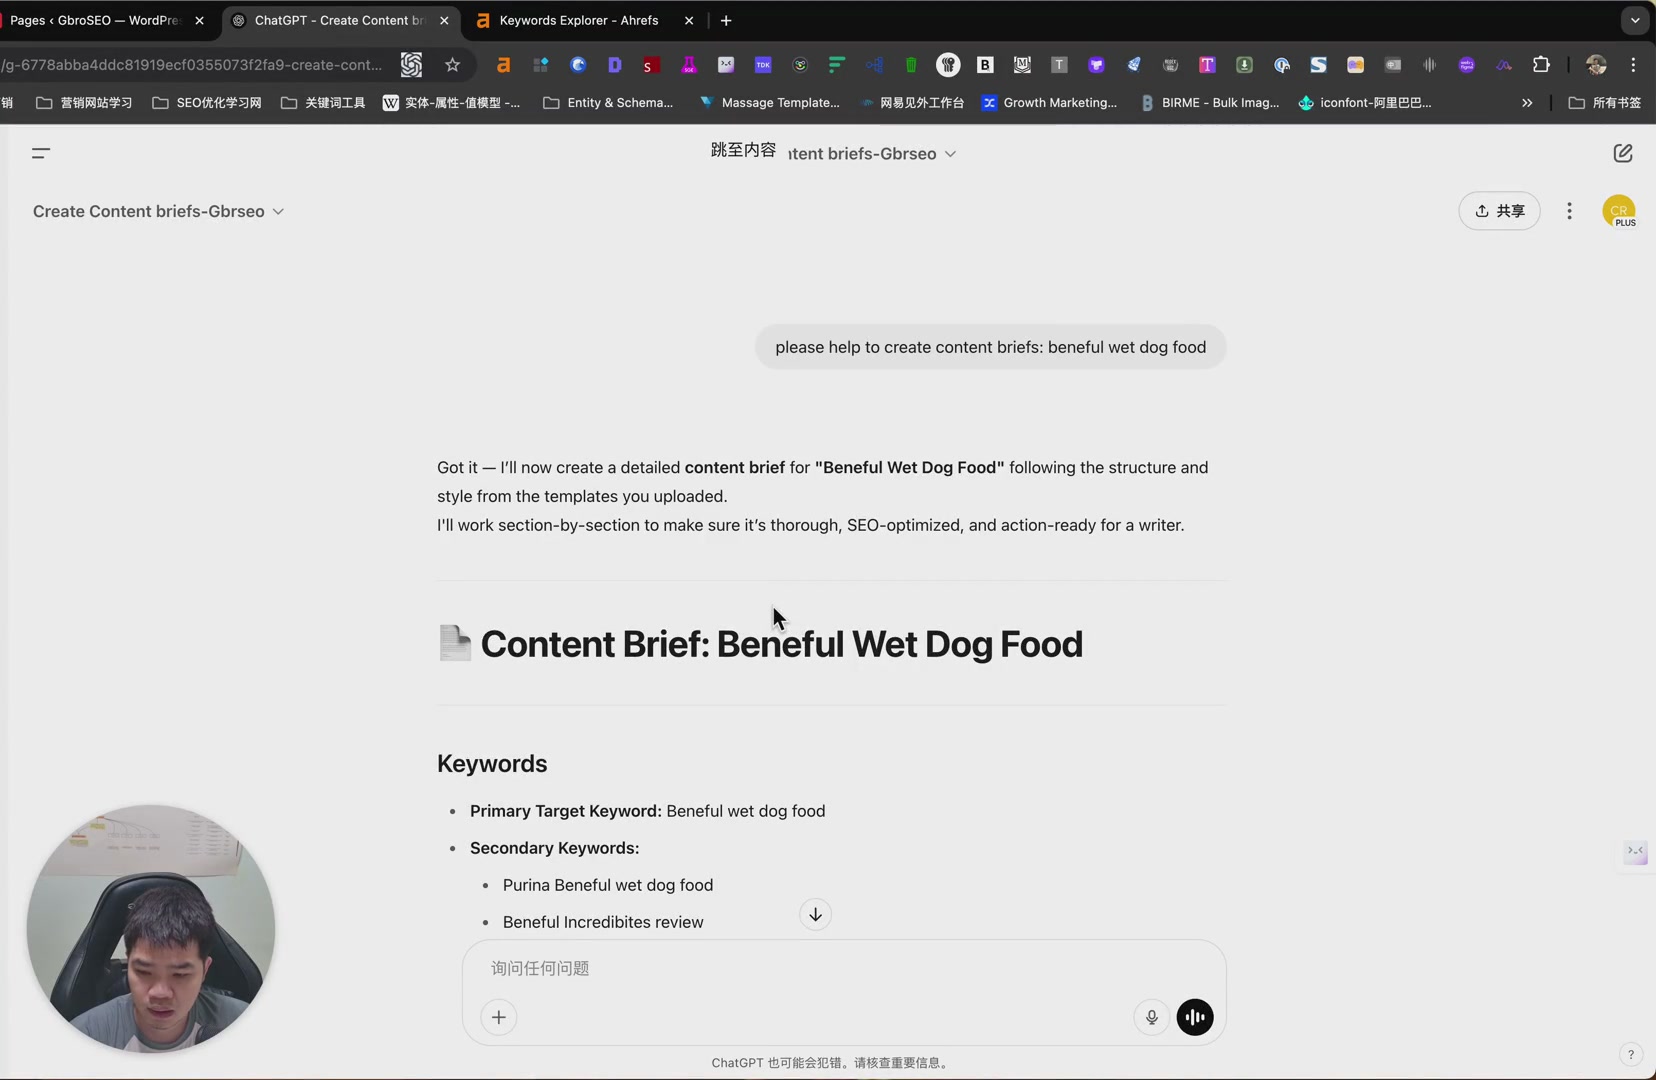Open the Chrome profile picture icon
The height and width of the screenshot is (1080, 1656).
(1596, 65)
